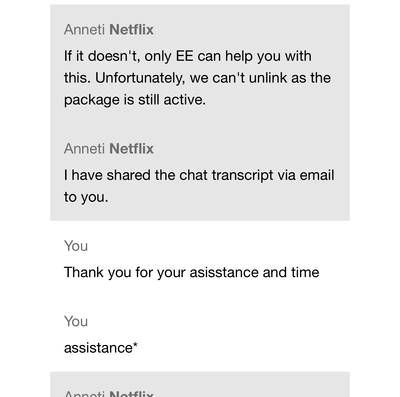Click the second Anneti Netflix sender label
The width and height of the screenshot is (400, 397).
pyautogui.click(x=109, y=149)
